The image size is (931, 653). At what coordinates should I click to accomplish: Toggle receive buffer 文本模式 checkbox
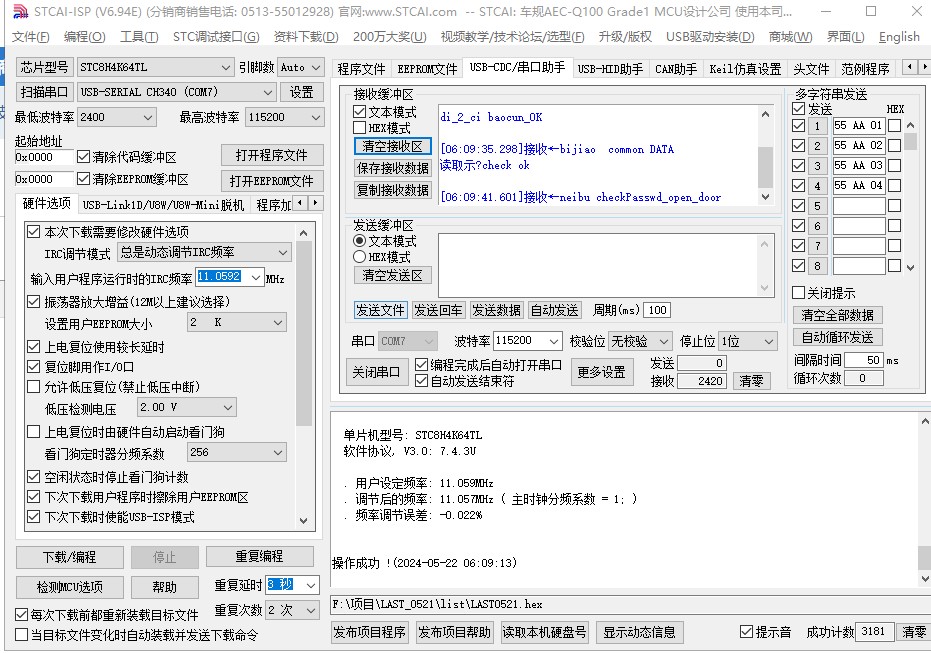359,112
